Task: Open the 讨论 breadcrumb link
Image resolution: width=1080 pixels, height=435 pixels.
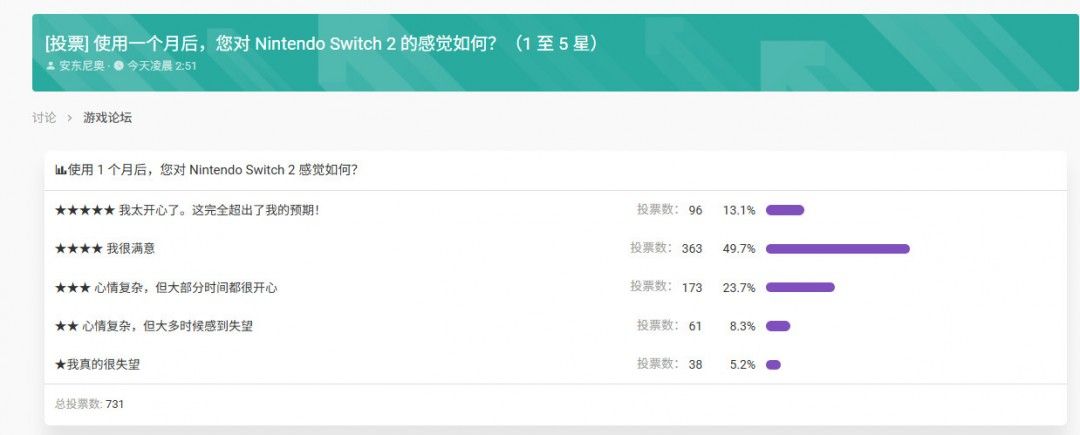Action: [x=44, y=118]
